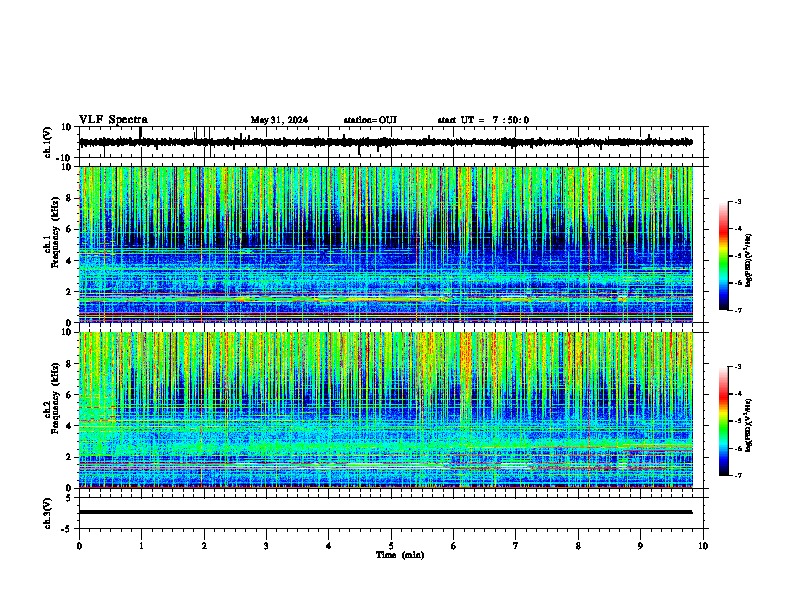Click the "-4" label on ch.1 color bar
Screen dimensions: 792x612
click(x=737, y=229)
